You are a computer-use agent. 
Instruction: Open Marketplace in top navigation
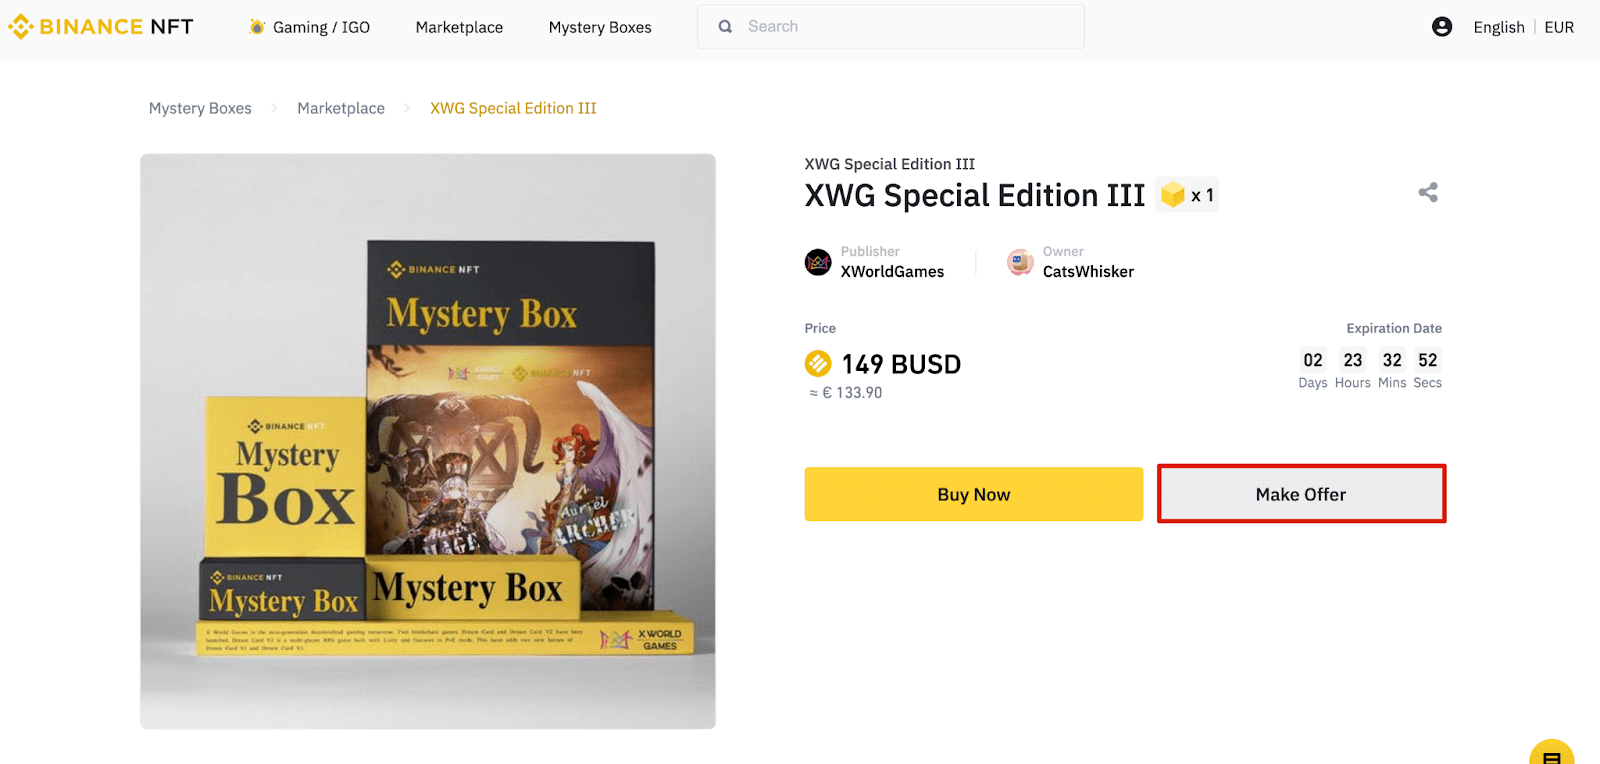[459, 27]
